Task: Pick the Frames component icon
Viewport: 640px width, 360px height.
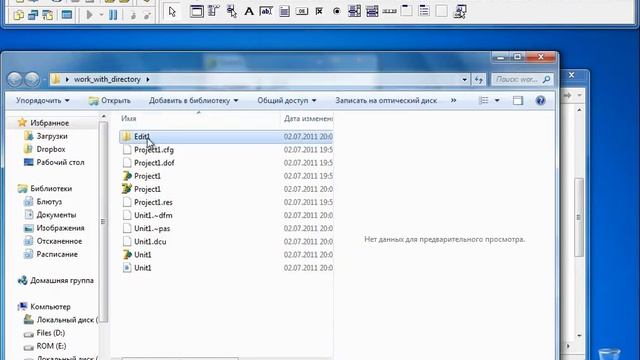Action: coord(196,11)
